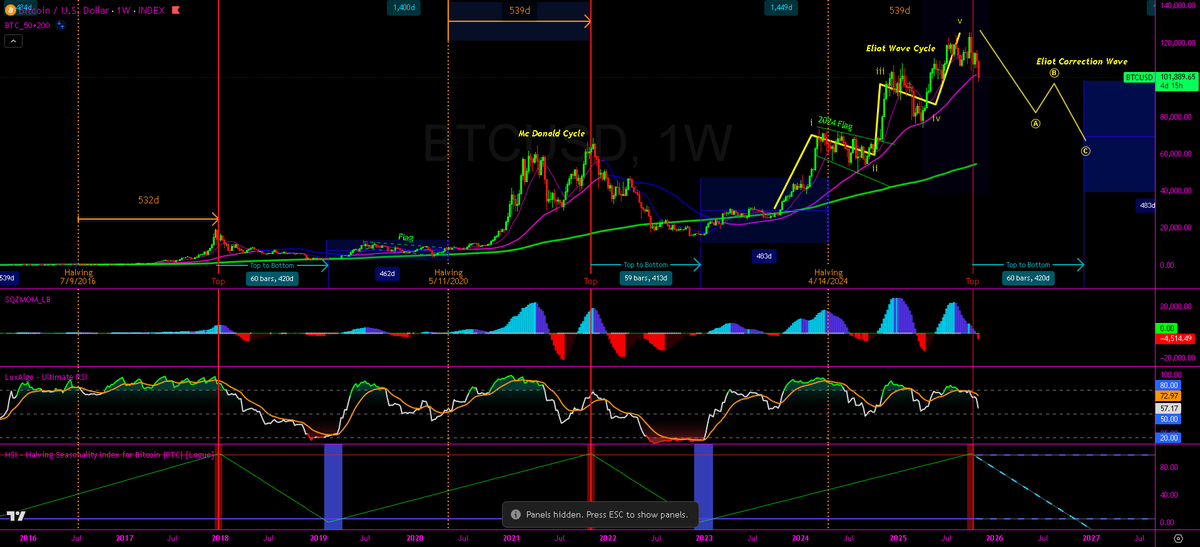Click the 'Halving 5/11/2020' label
Screen dimensions: 1200x547
pos(447,277)
